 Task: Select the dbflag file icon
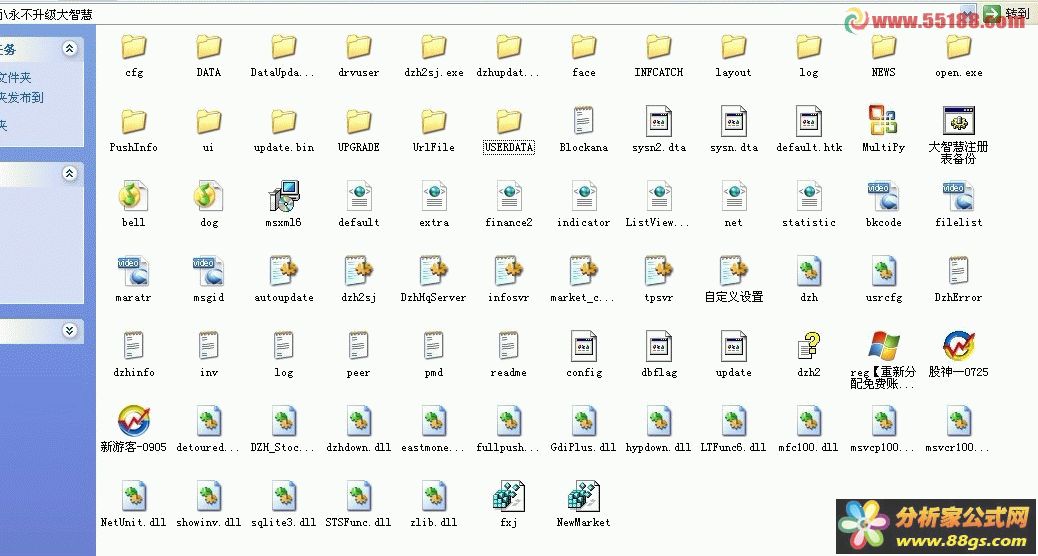(659, 346)
